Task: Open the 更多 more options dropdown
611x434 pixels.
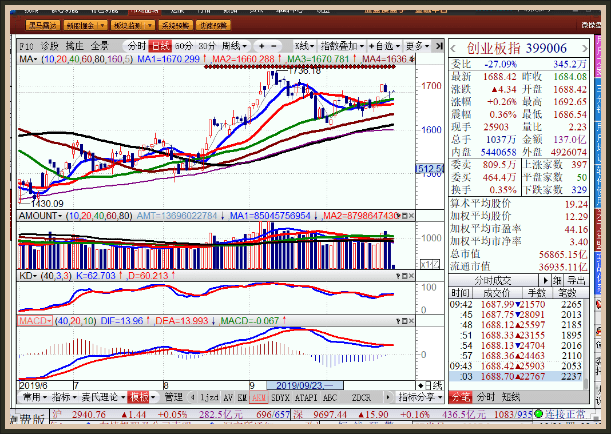Action: pyautogui.click(x=417, y=46)
